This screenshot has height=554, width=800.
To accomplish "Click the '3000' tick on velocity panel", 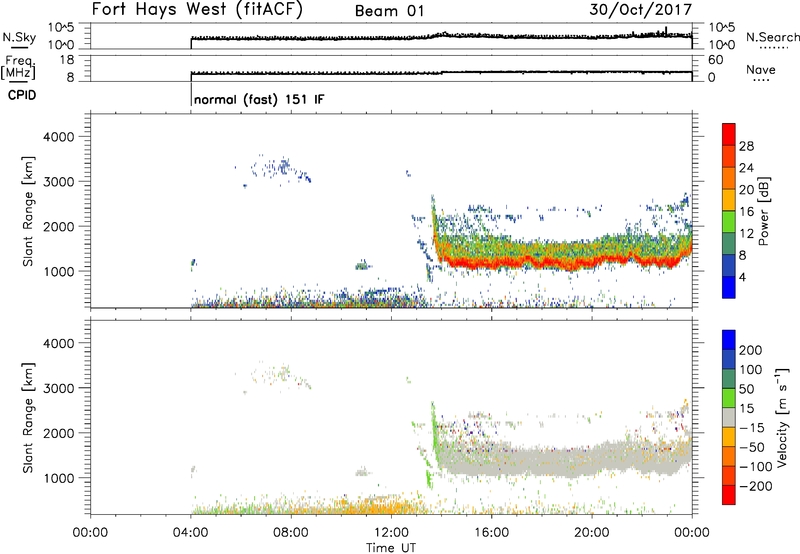I will (x=59, y=388).
